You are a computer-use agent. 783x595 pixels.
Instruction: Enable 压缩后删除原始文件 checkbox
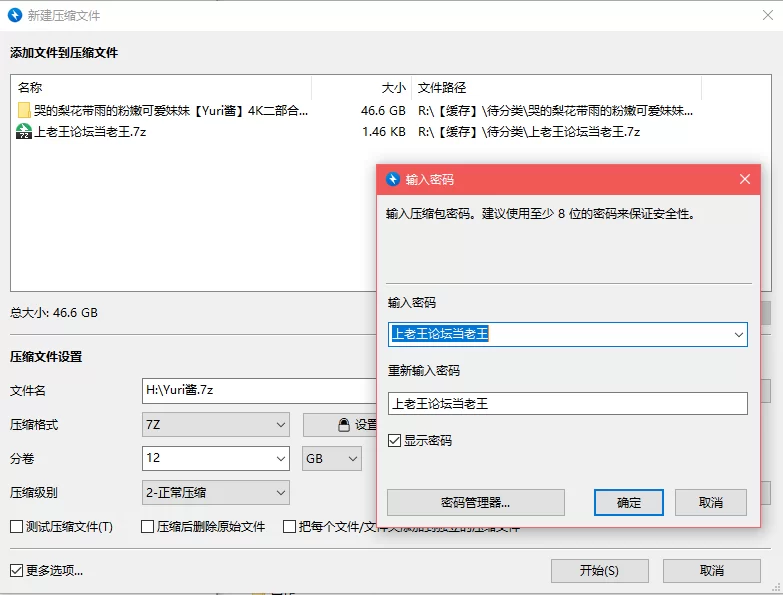click(147, 527)
